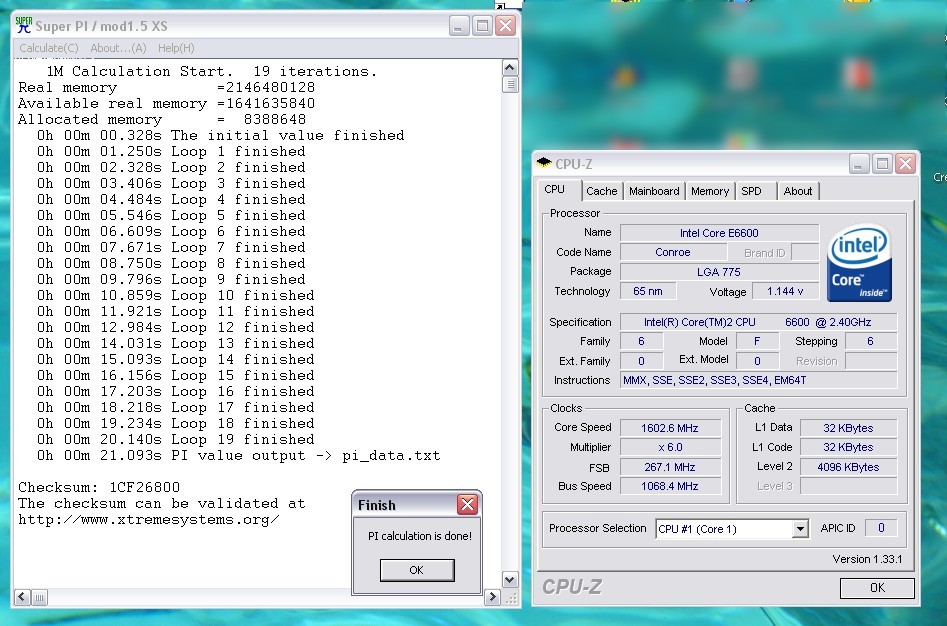Viewport: 947px width, 626px height.
Task: Click the 'http://www.xtremesystems.org/' text in Super PI
Action: [x=149, y=520]
